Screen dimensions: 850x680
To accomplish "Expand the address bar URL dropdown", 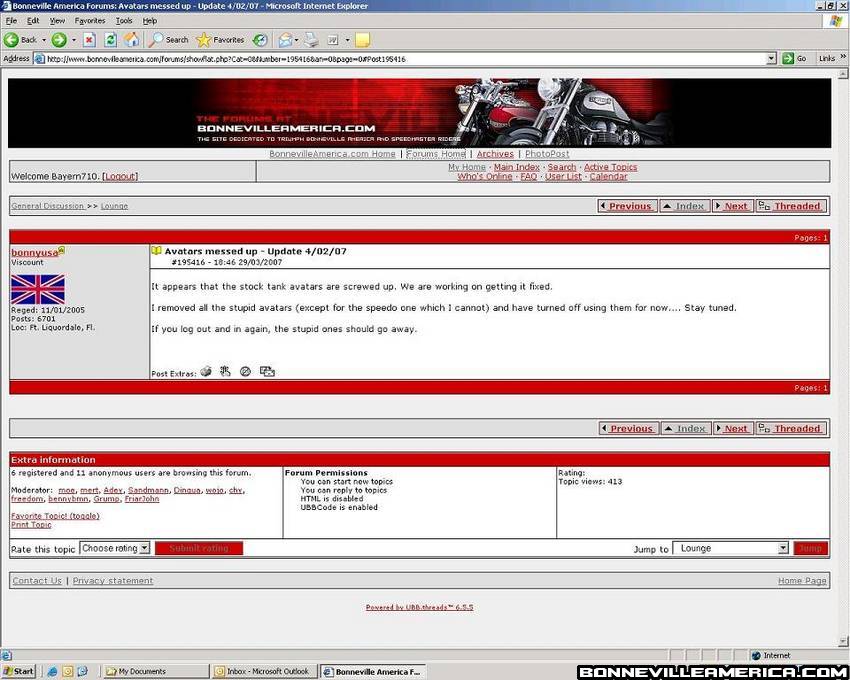I will [772, 59].
